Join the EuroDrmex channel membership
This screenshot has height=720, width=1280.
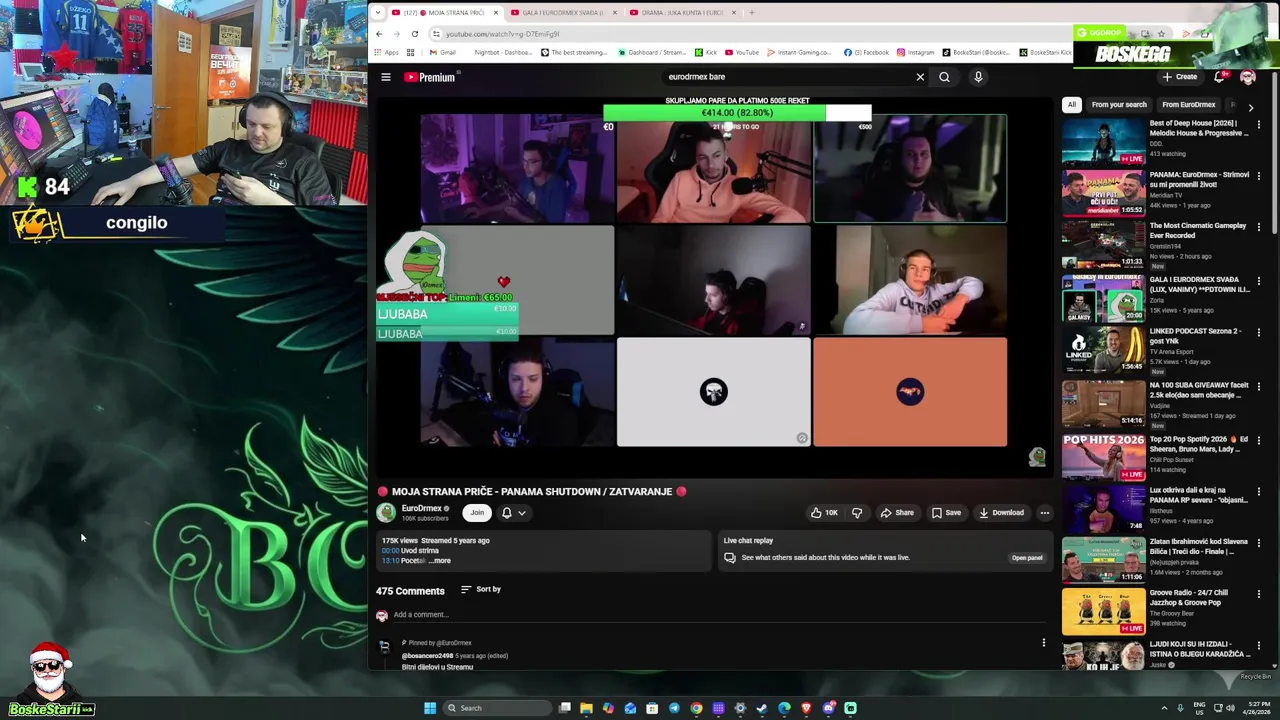point(477,513)
